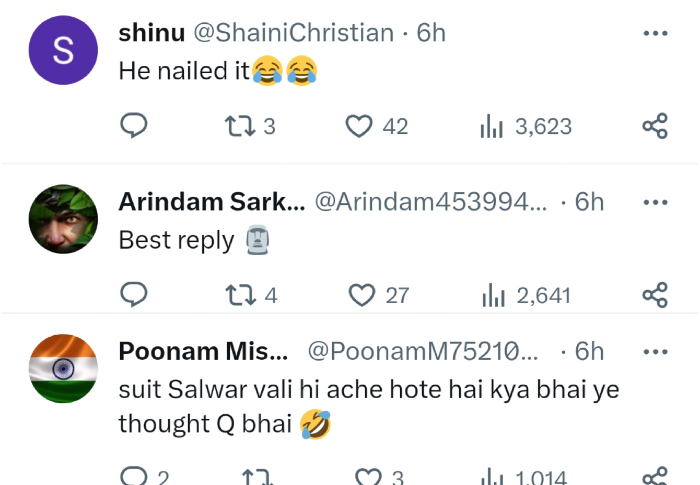Repost Arindam's "Best reply" comment
The image size is (700, 485).
pyautogui.click(x=238, y=295)
